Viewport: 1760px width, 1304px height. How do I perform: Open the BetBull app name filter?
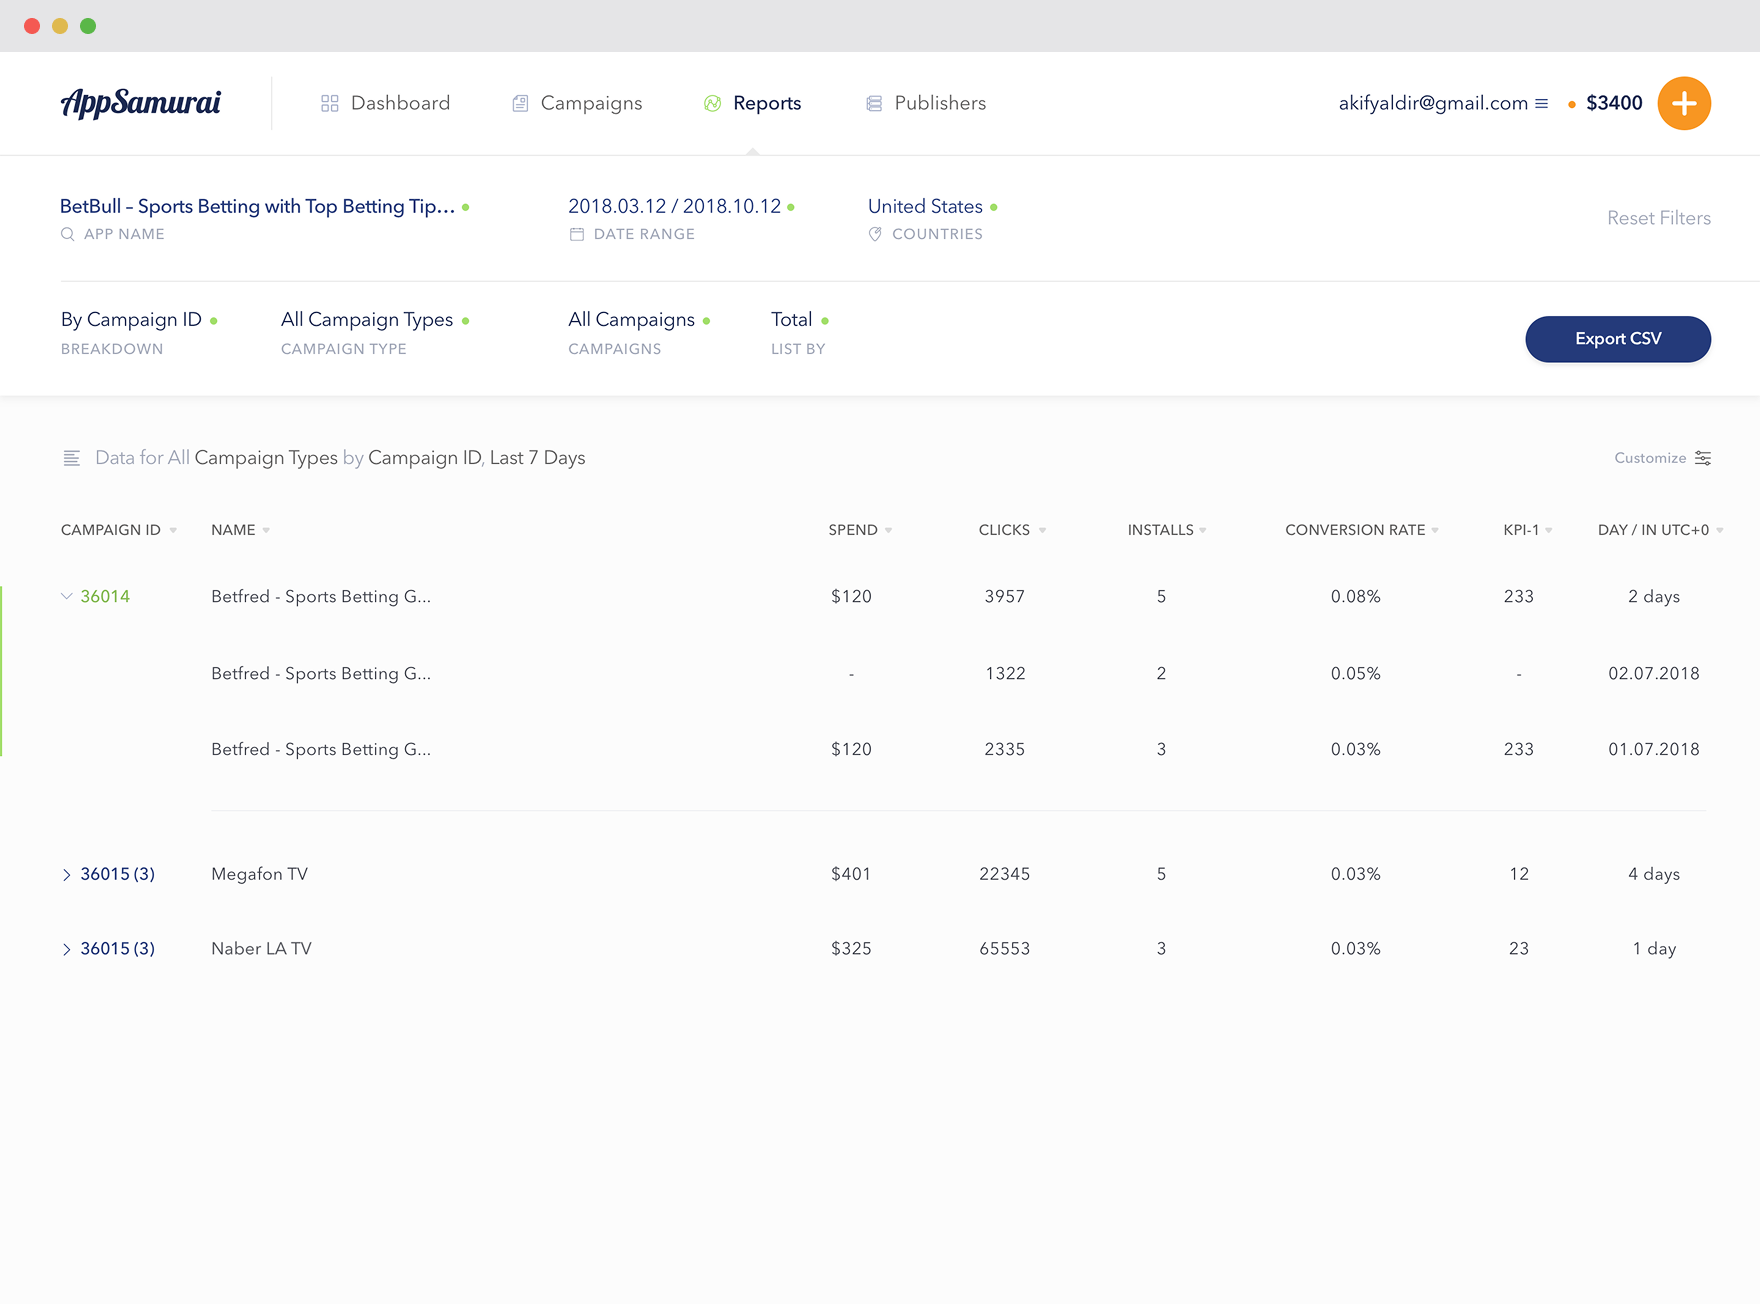[x=257, y=206]
